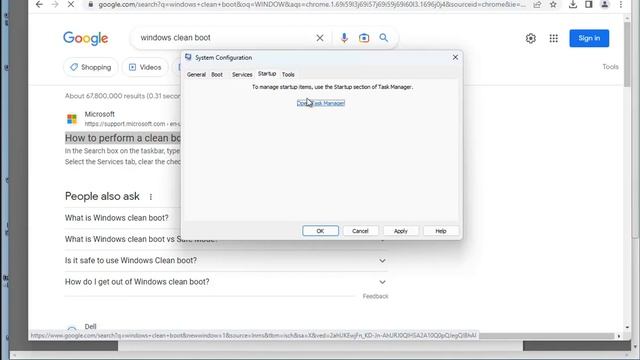
Task: Click the page vertical scrollbar thumb
Action: [627, 54]
